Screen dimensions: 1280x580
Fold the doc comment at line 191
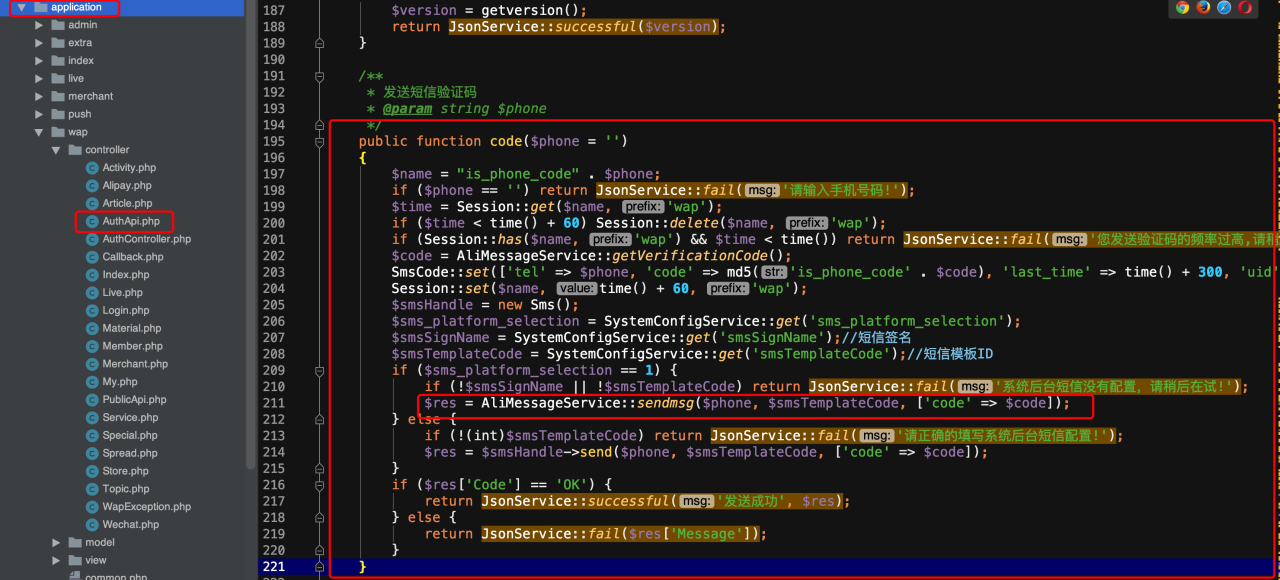click(x=319, y=76)
